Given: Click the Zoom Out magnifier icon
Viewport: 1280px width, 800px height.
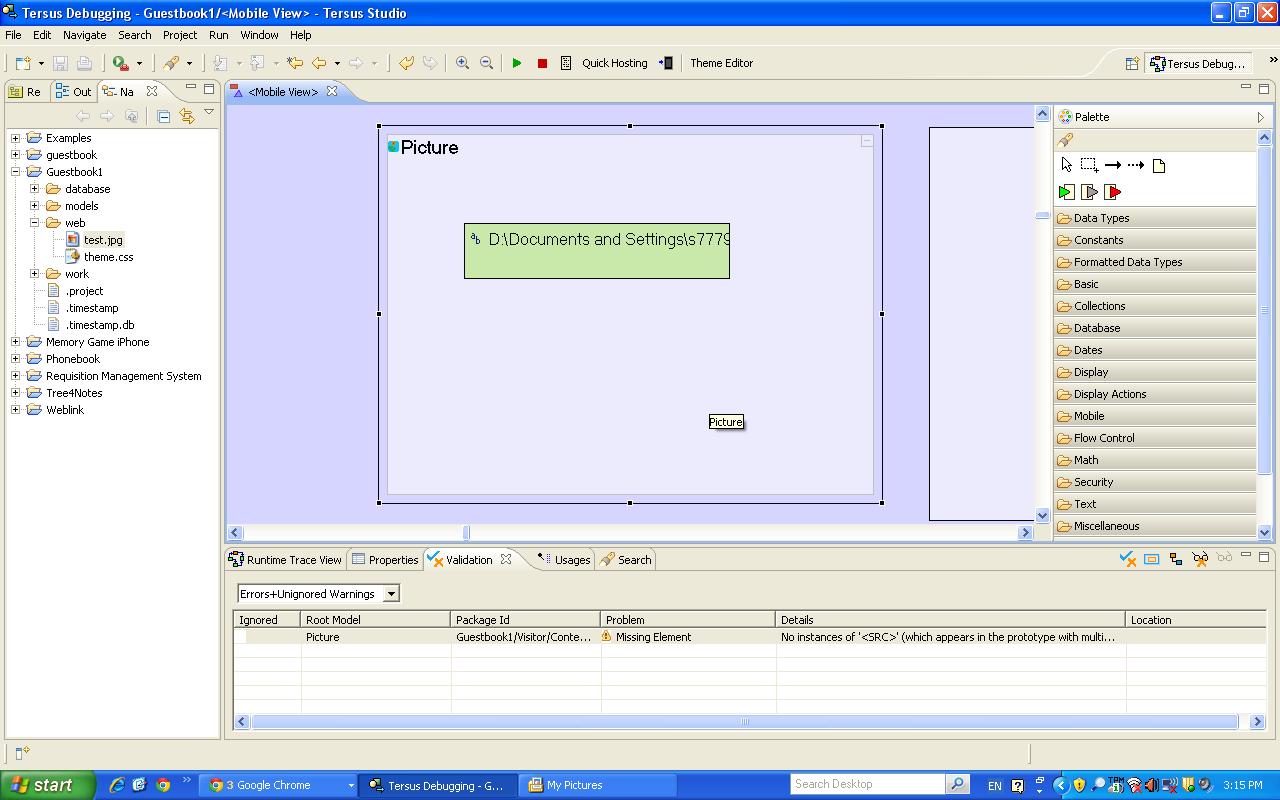Looking at the screenshot, I should point(486,63).
